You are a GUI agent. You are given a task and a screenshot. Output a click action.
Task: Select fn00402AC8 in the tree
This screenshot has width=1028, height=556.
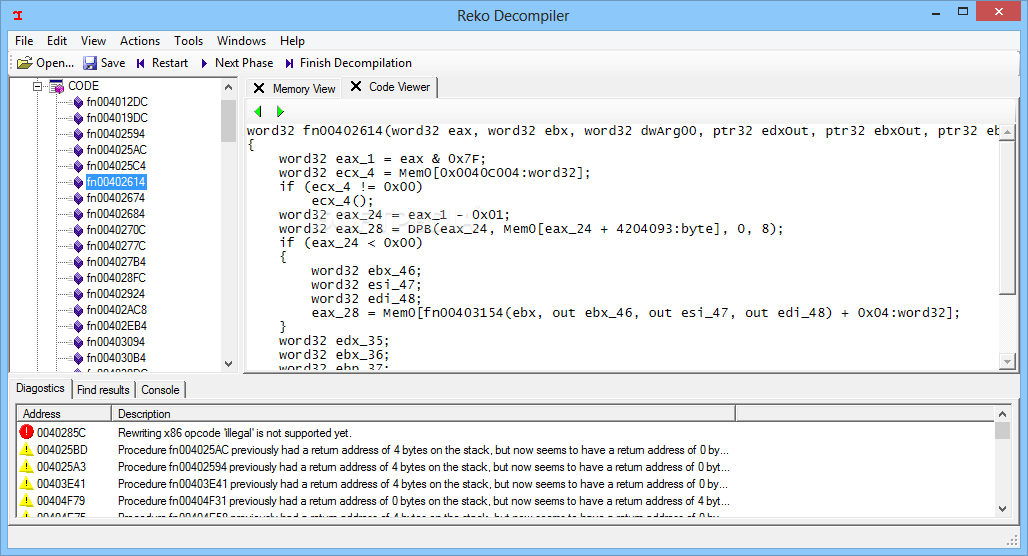click(116, 309)
